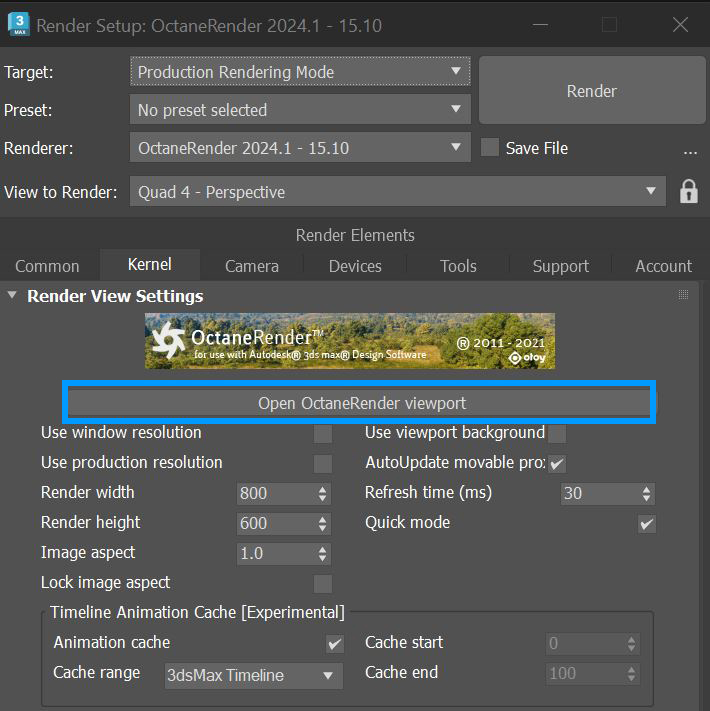Click the 'Timeline Animation Cache [Experimental]' group label
The image size is (710, 711).
pos(197,613)
